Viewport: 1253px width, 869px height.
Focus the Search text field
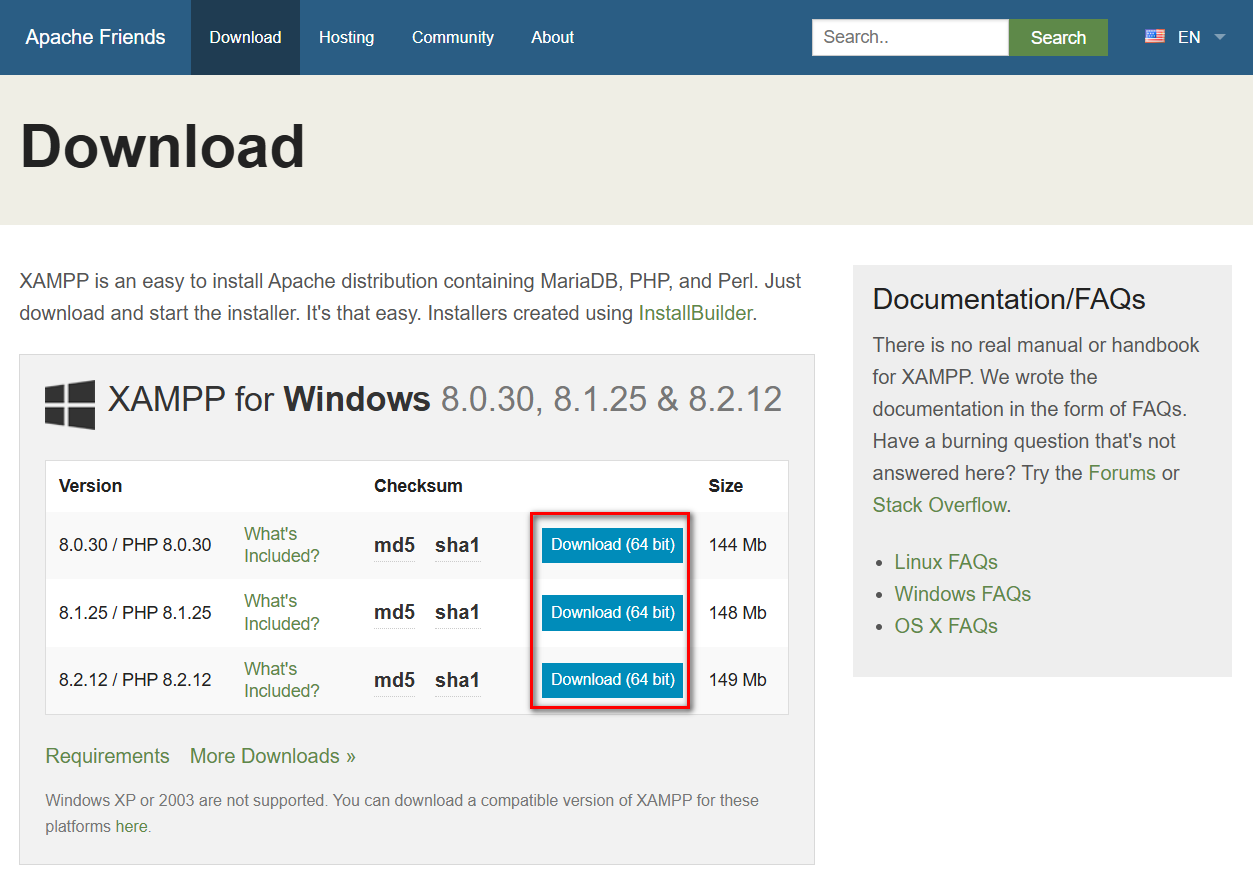(x=909, y=37)
